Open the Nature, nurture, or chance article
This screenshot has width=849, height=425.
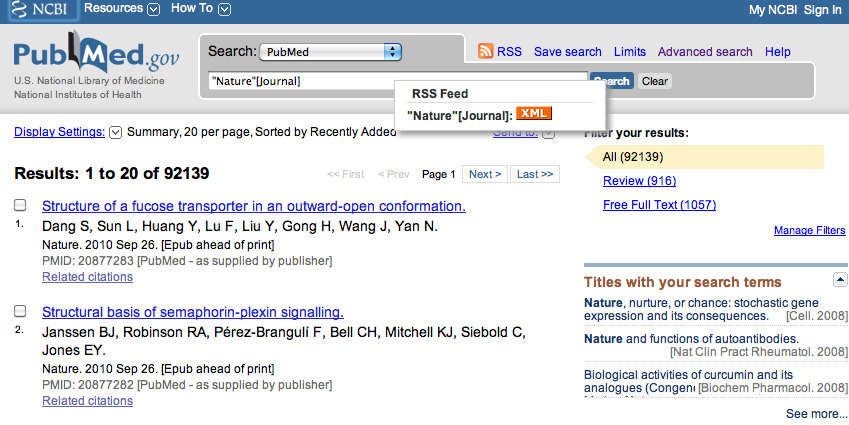pos(701,309)
